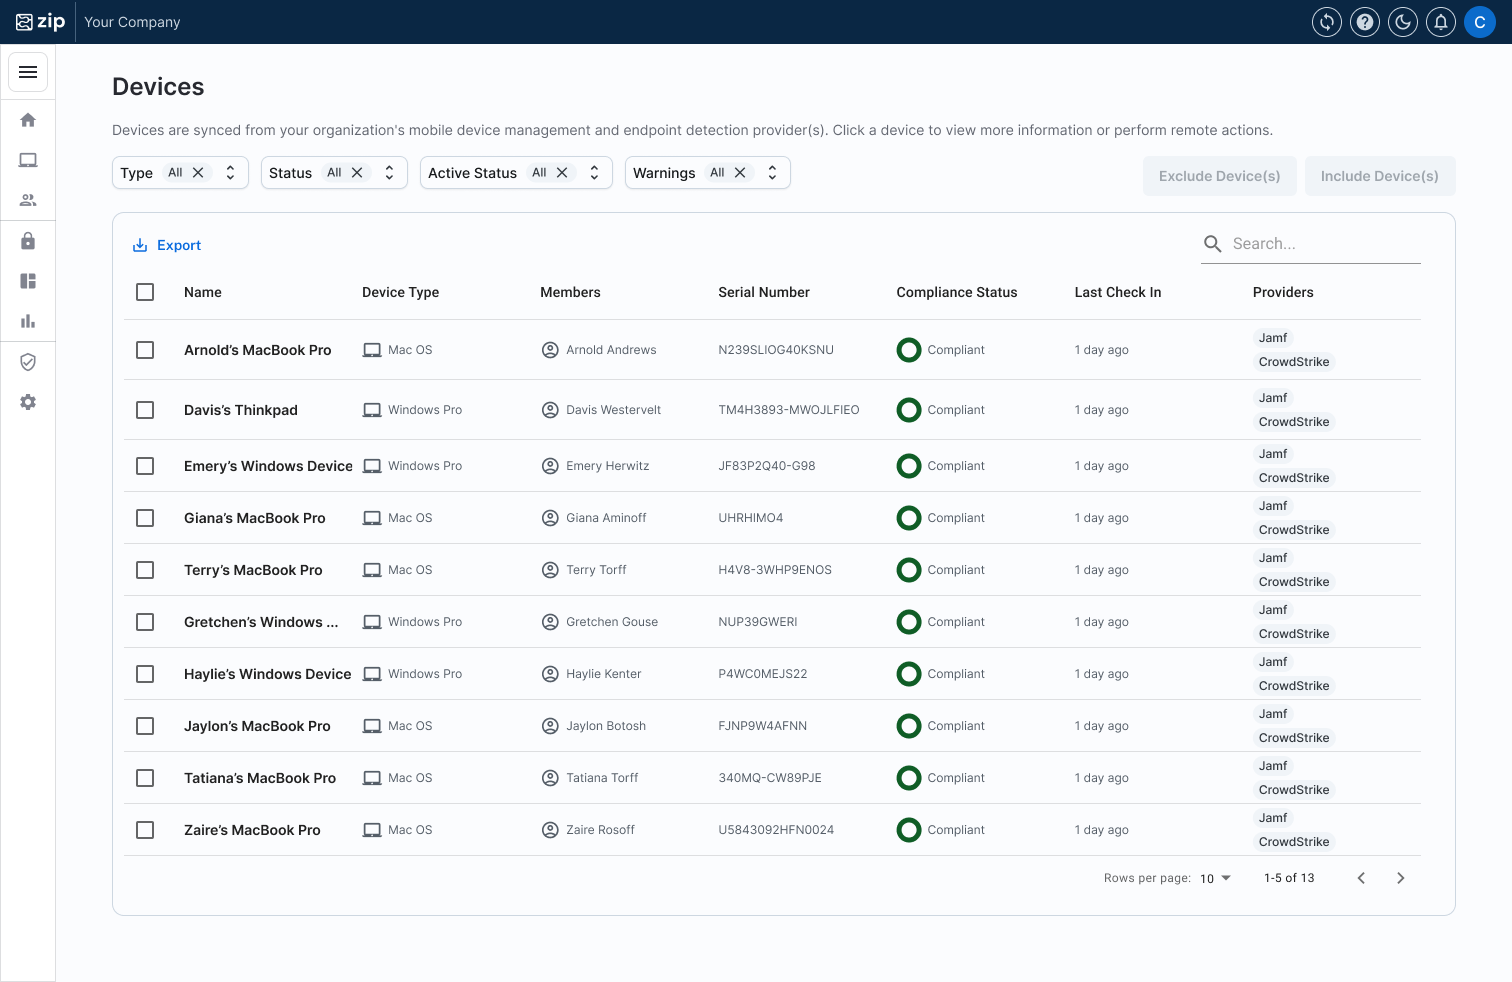Image resolution: width=1512 pixels, height=982 pixels.
Task: Open the Devices laptop icon in the sidebar
Action: (28, 160)
